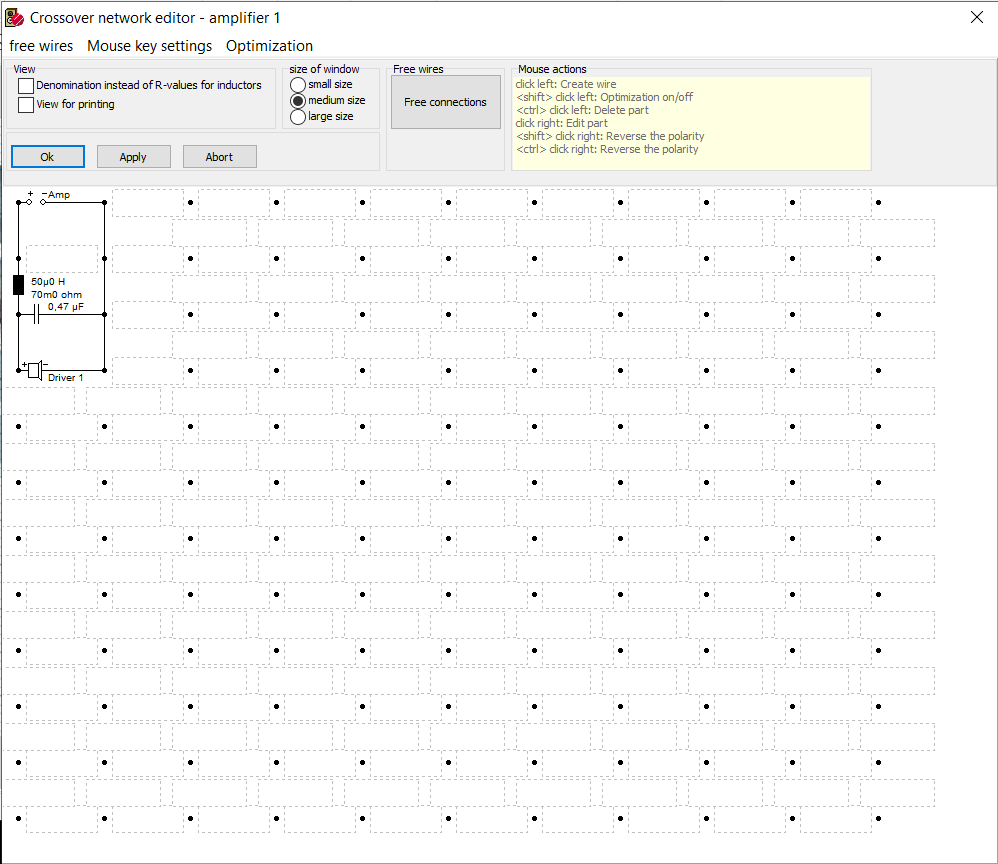Image resolution: width=998 pixels, height=864 pixels.
Task: Select the small size radio button
Action: point(298,85)
